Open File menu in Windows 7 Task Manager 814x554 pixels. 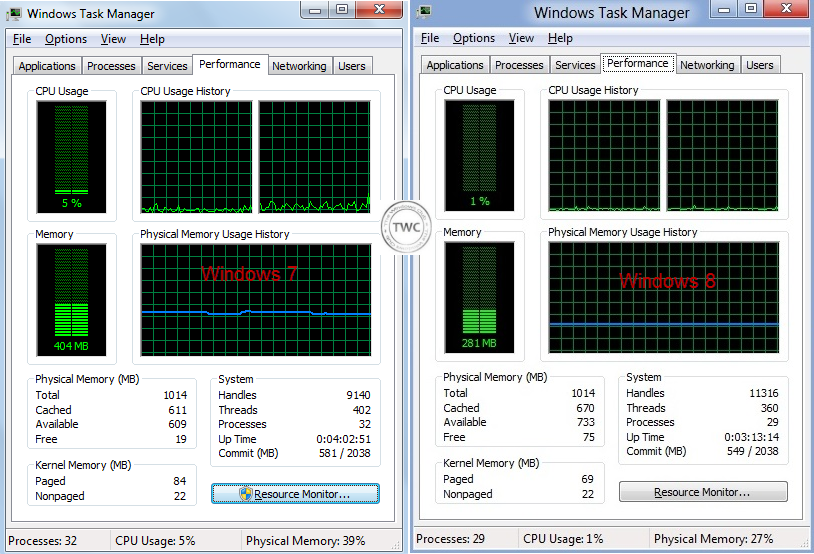pos(22,39)
